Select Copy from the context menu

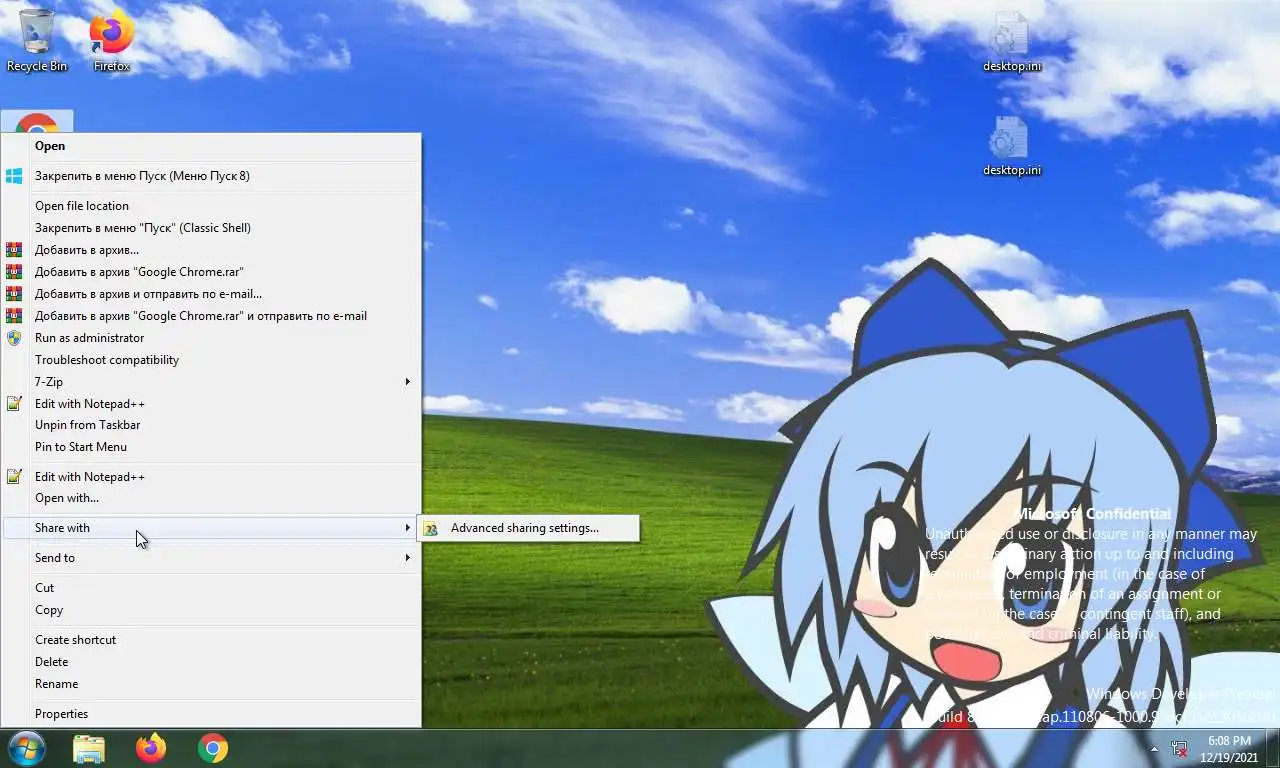pyautogui.click(x=212, y=610)
